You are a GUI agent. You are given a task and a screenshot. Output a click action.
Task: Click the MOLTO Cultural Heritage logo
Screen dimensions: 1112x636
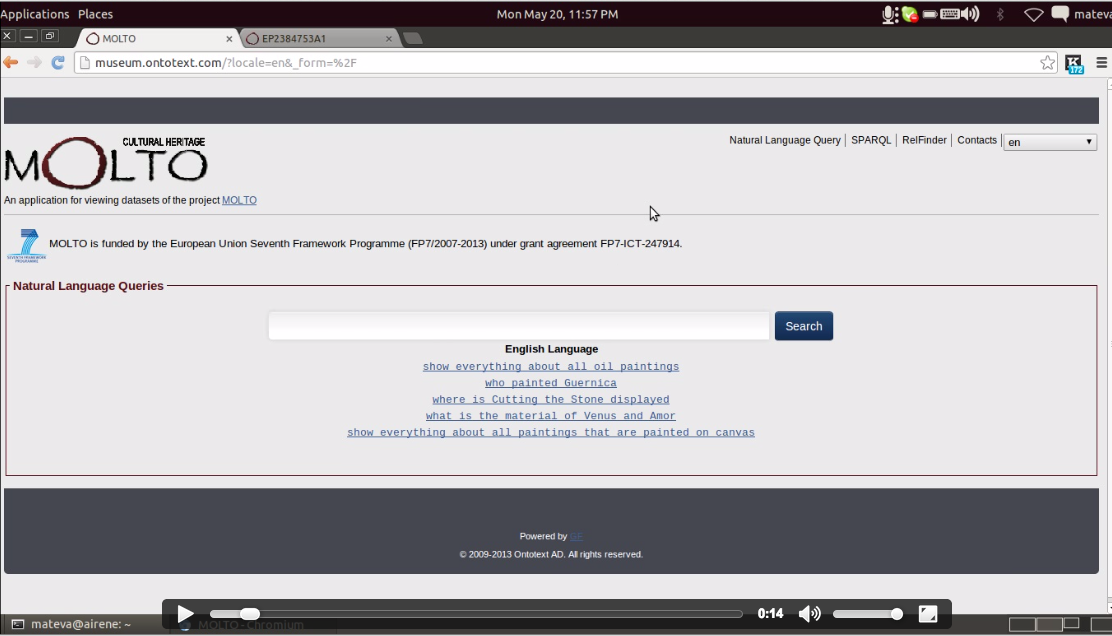[106, 162]
